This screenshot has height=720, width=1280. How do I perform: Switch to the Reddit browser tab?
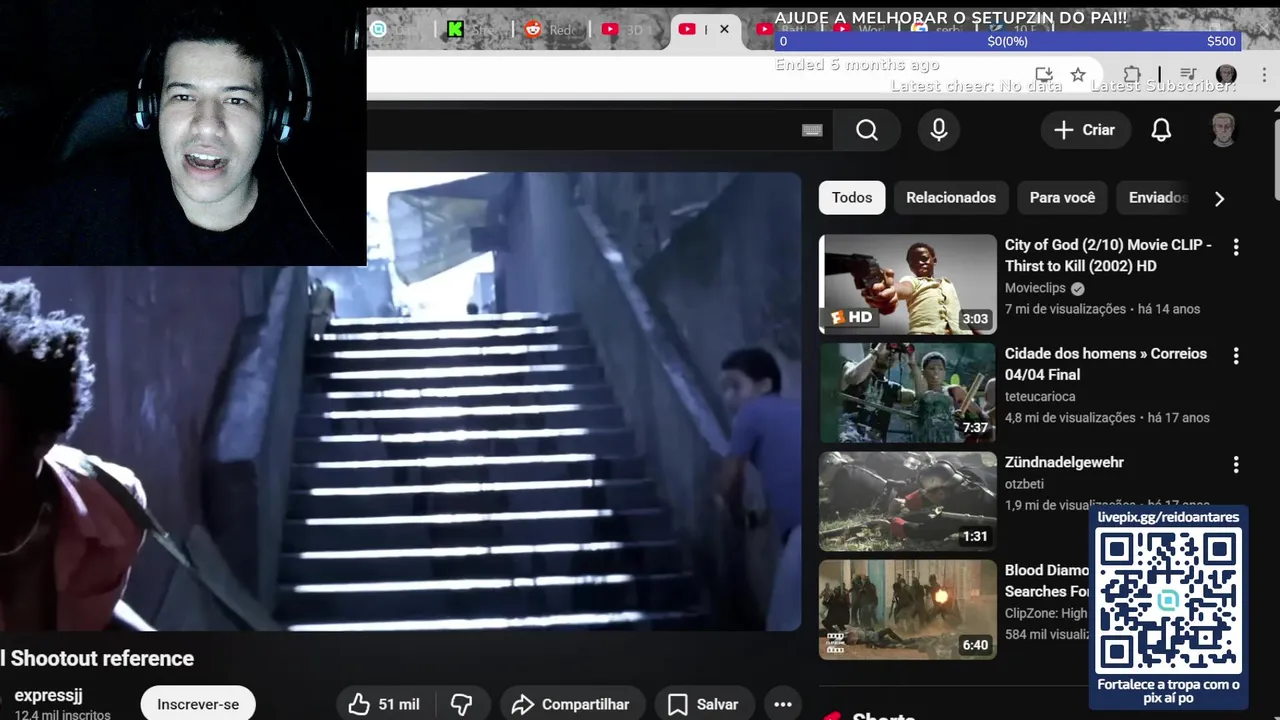[551, 29]
